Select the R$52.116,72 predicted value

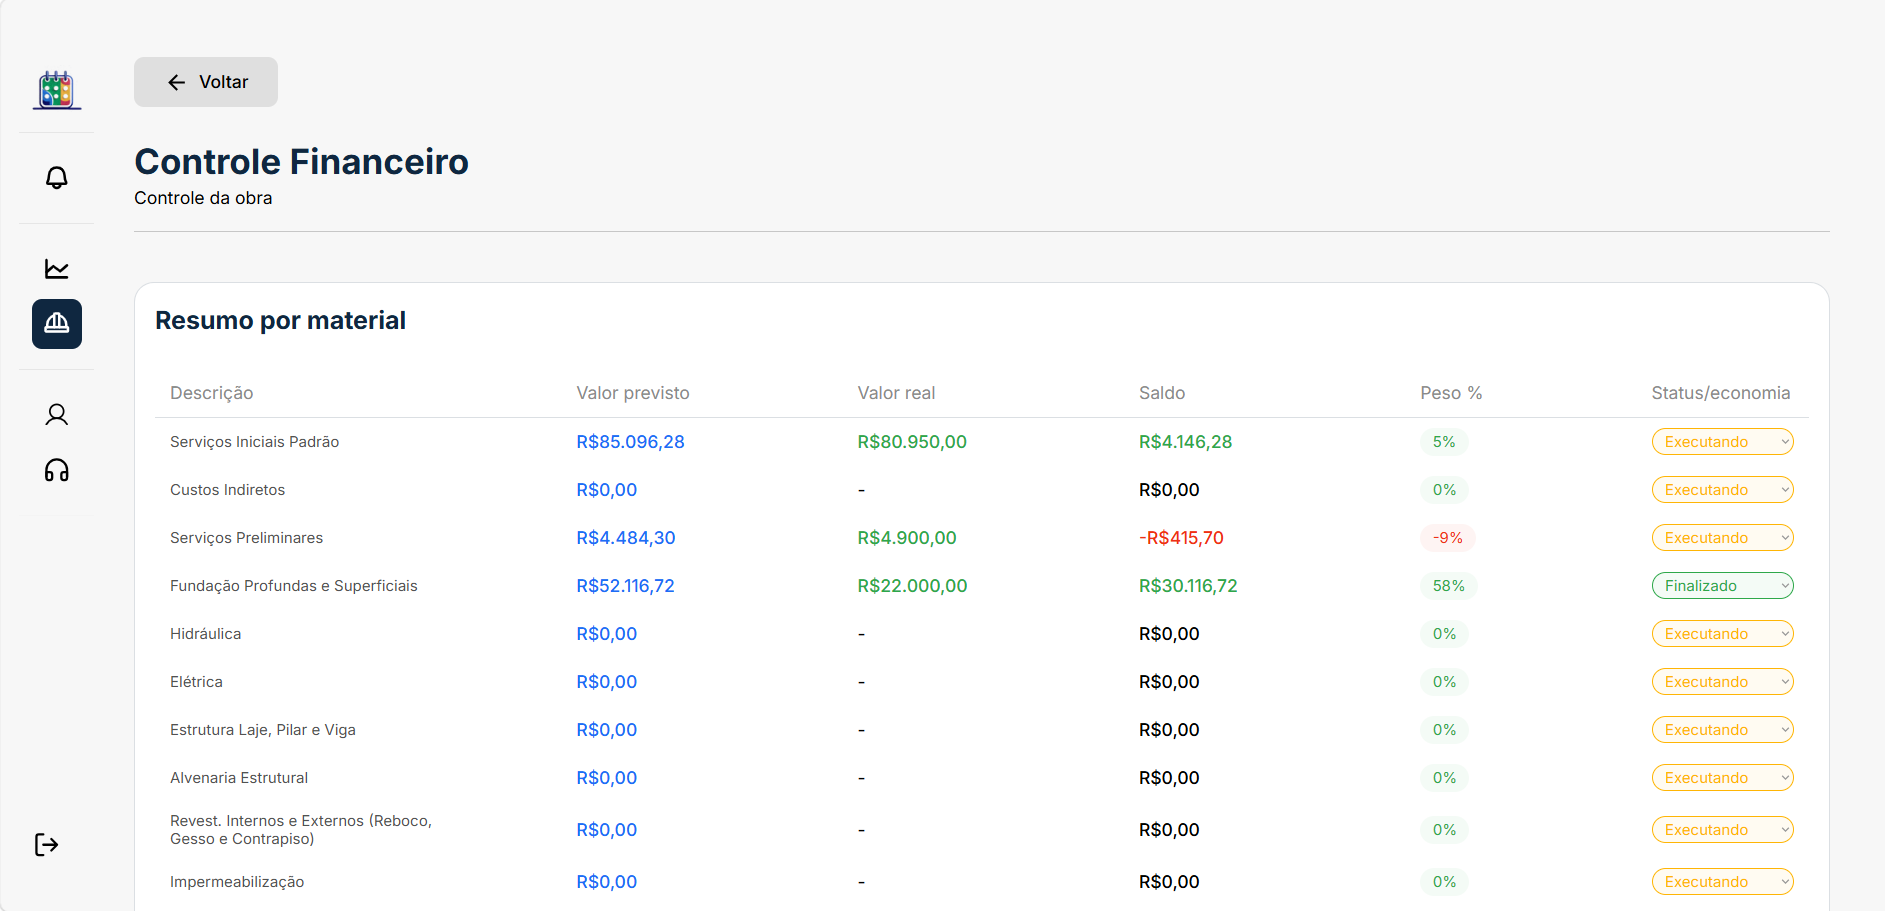[625, 586]
